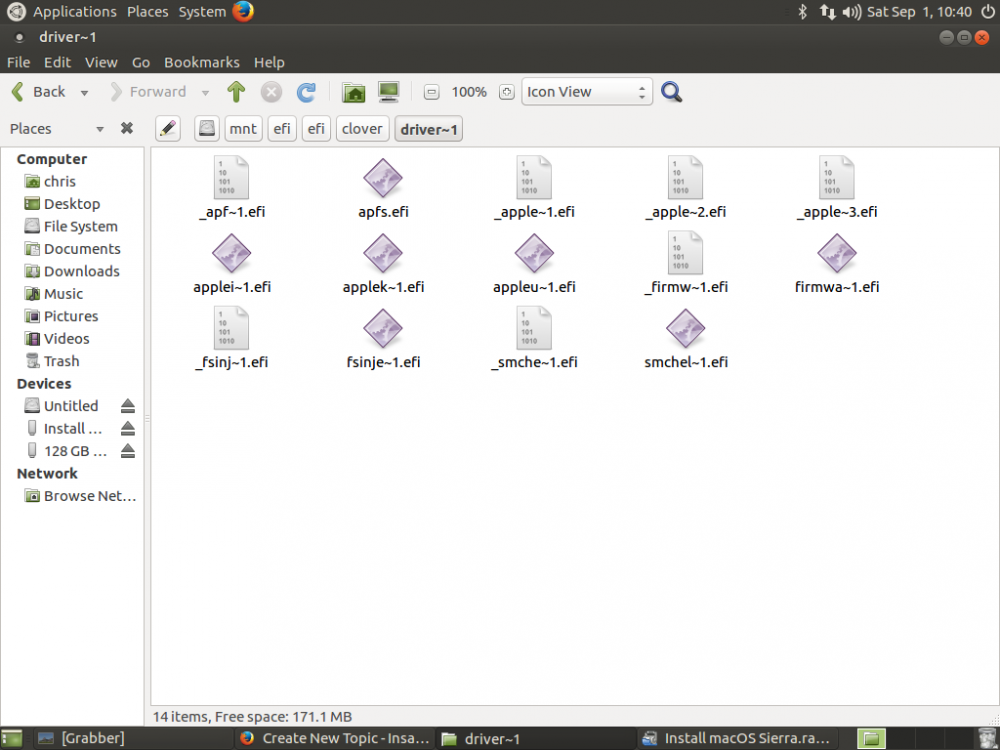Toggle text-based location entry pencil
This screenshot has height=750, width=1000.
pyautogui.click(x=168, y=129)
